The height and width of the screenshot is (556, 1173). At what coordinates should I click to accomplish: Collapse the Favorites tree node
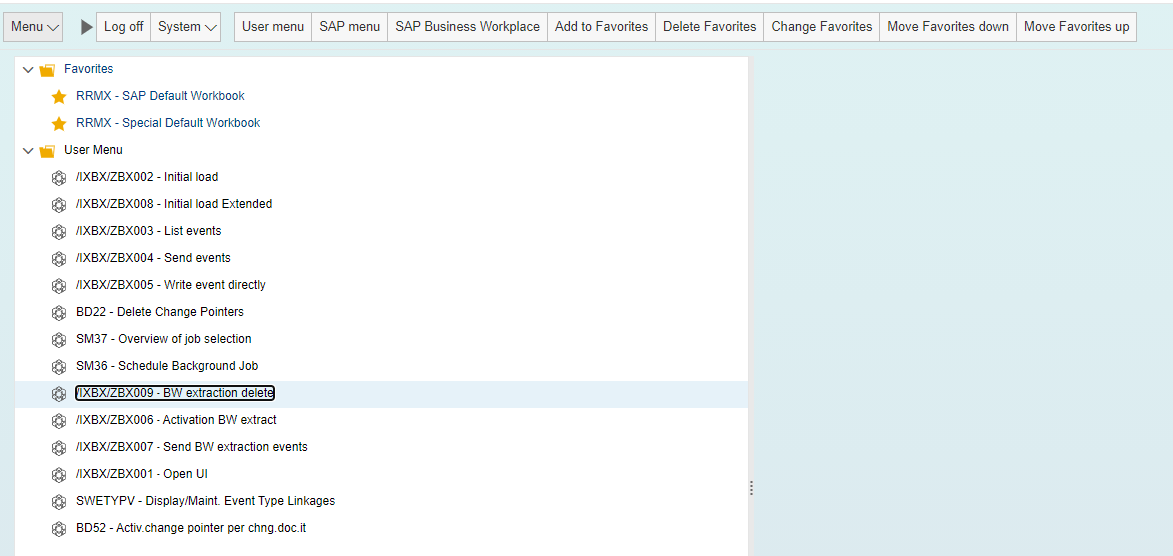point(28,70)
